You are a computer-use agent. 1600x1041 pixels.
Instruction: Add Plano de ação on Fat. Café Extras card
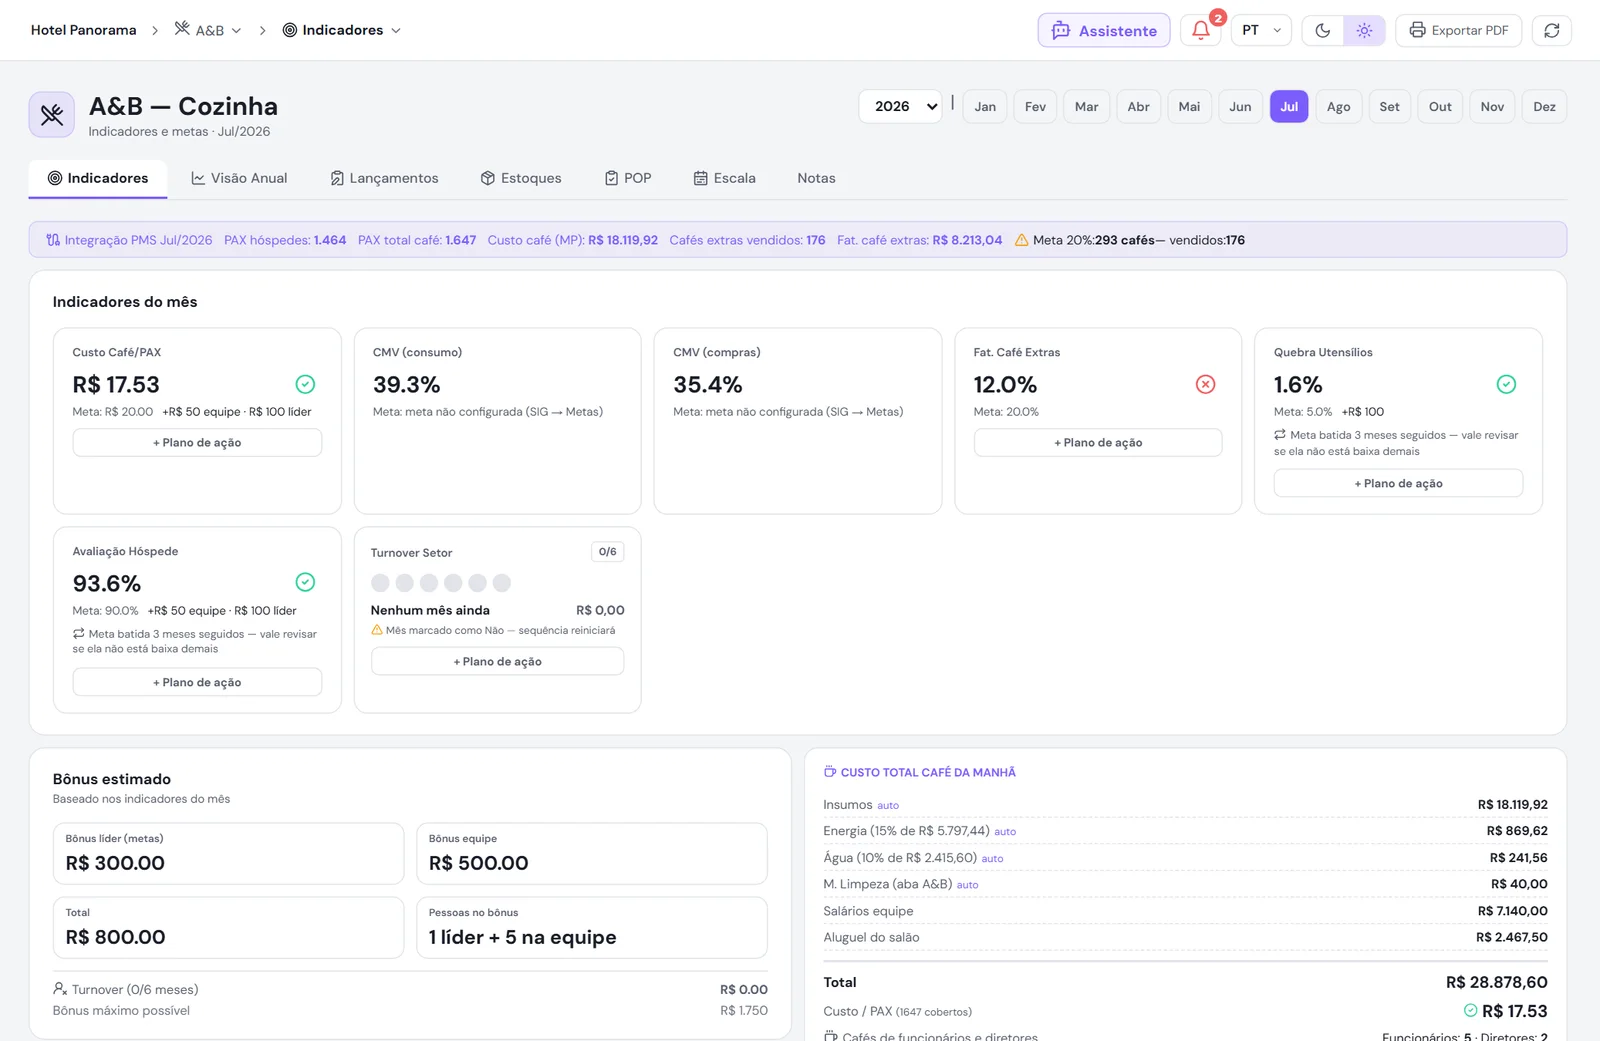(x=1098, y=442)
